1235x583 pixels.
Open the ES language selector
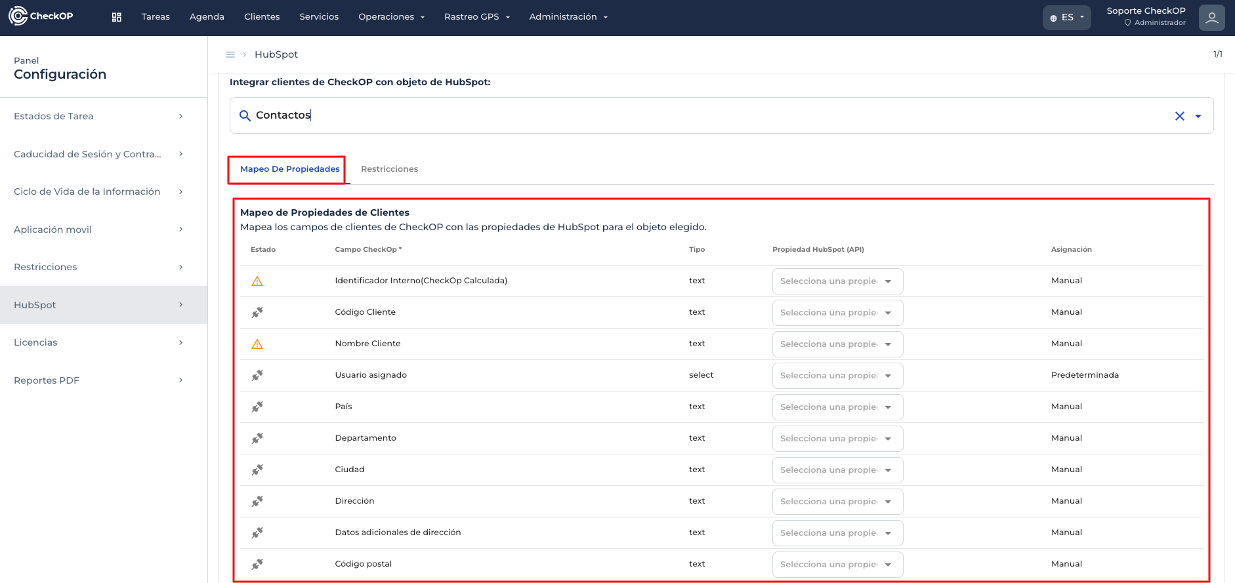coord(1066,17)
